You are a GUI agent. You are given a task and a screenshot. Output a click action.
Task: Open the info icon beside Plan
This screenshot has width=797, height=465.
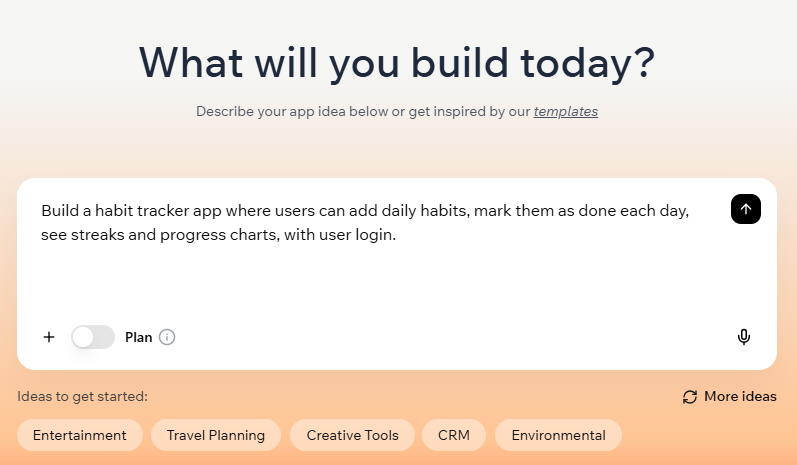(167, 337)
